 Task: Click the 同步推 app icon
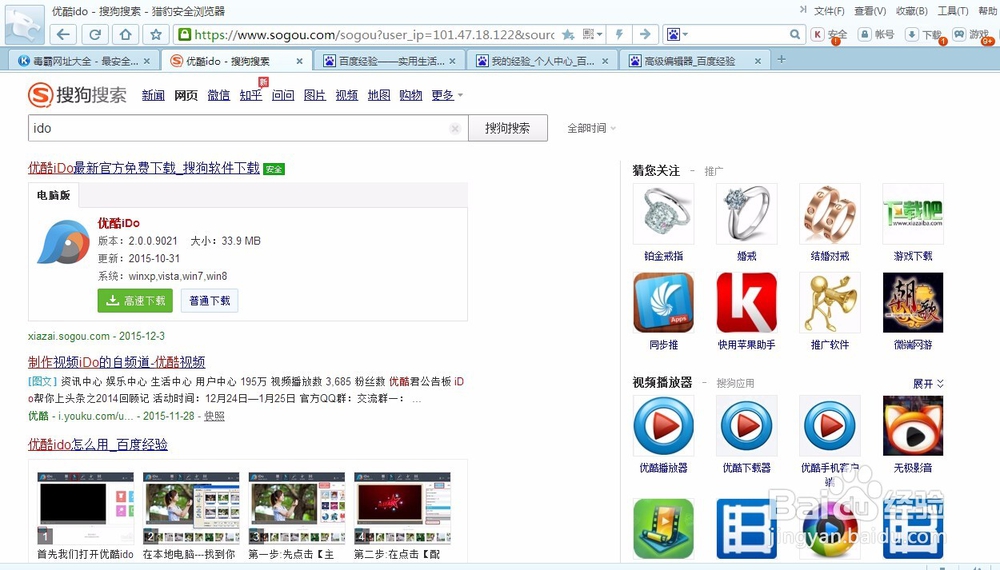click(663, 302)
